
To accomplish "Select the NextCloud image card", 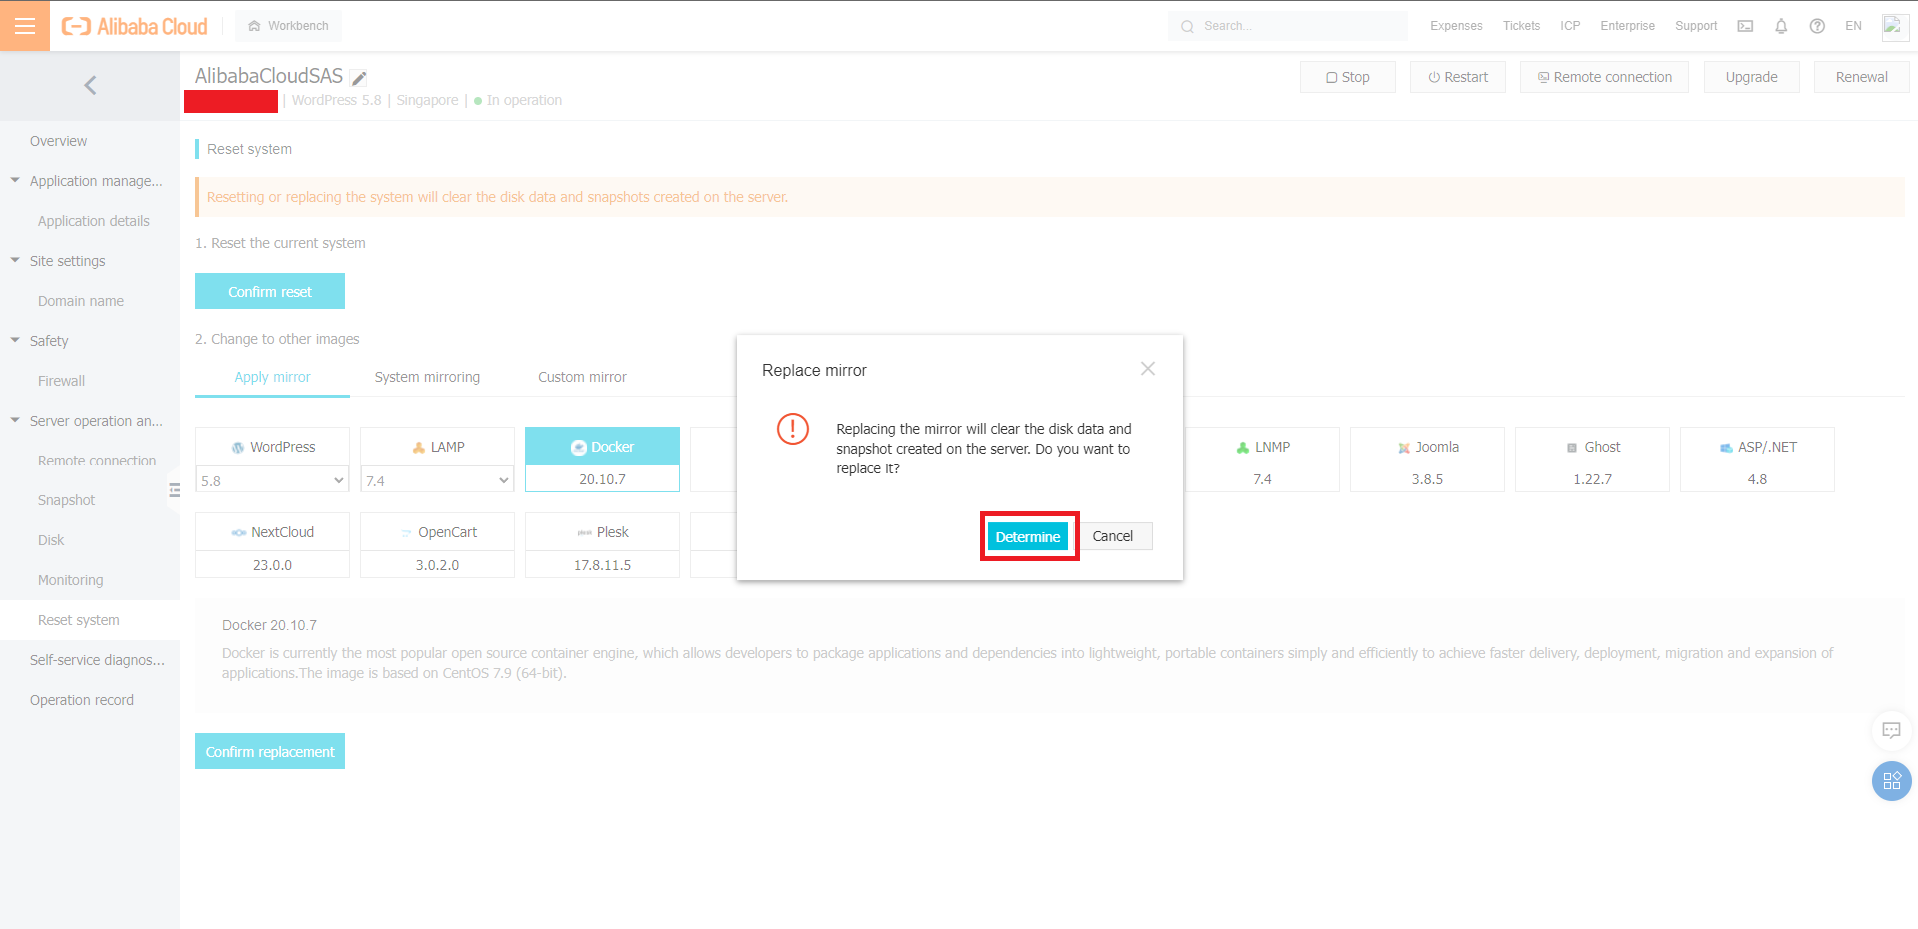I will coord(272,545).
